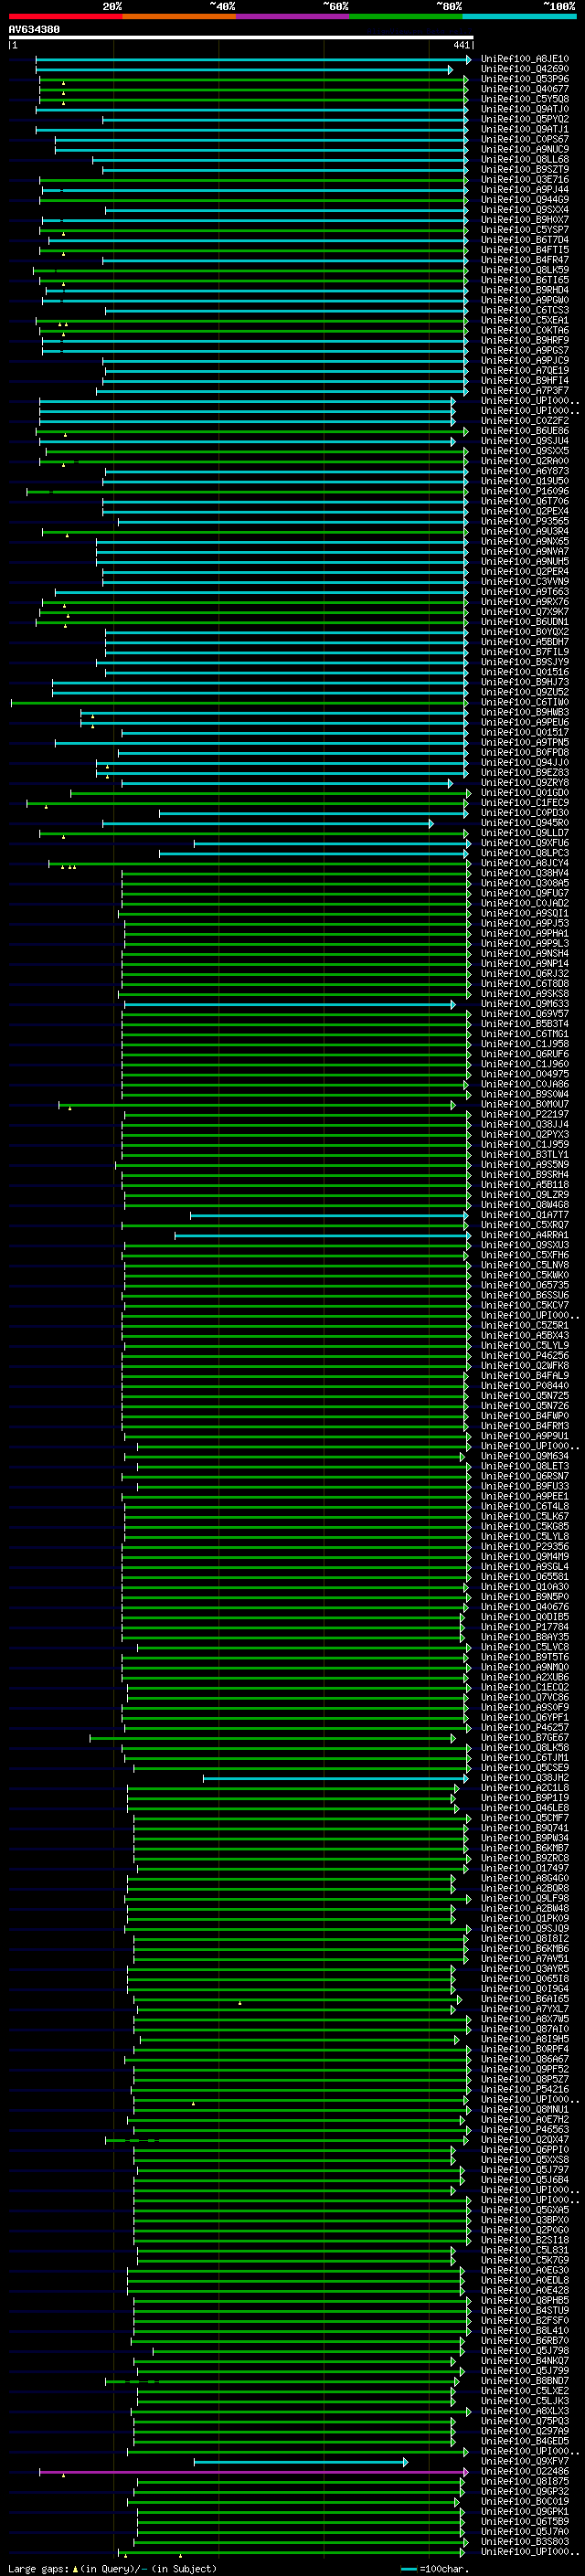The height and width of the screenshot is (2576, 585).
Task: Open hit UniRef100_Q40677
Action: pyautogui.click(x=525, y=89)
